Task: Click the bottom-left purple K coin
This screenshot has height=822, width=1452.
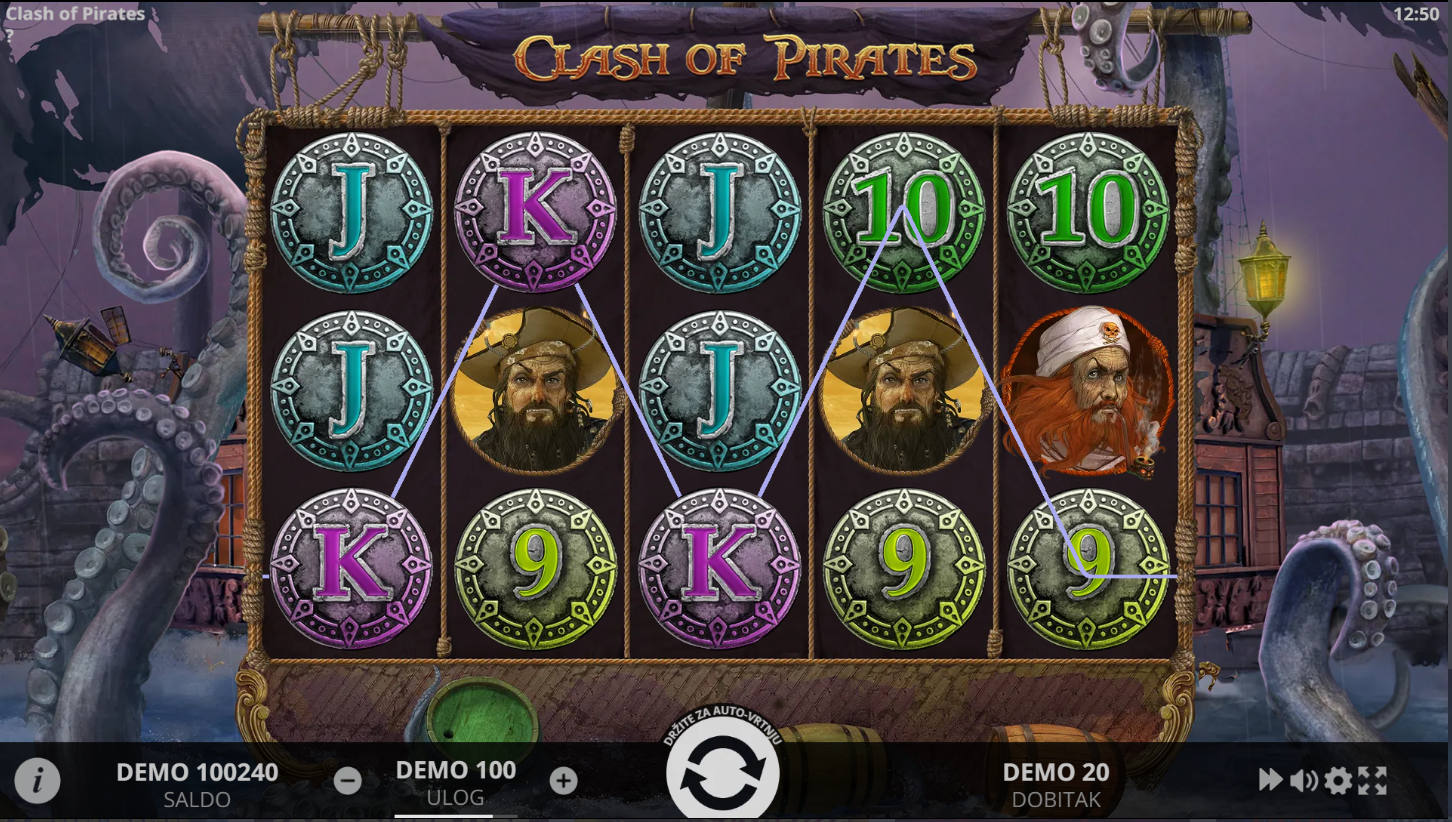Action: pyautogui.click(x=351, y=568)
